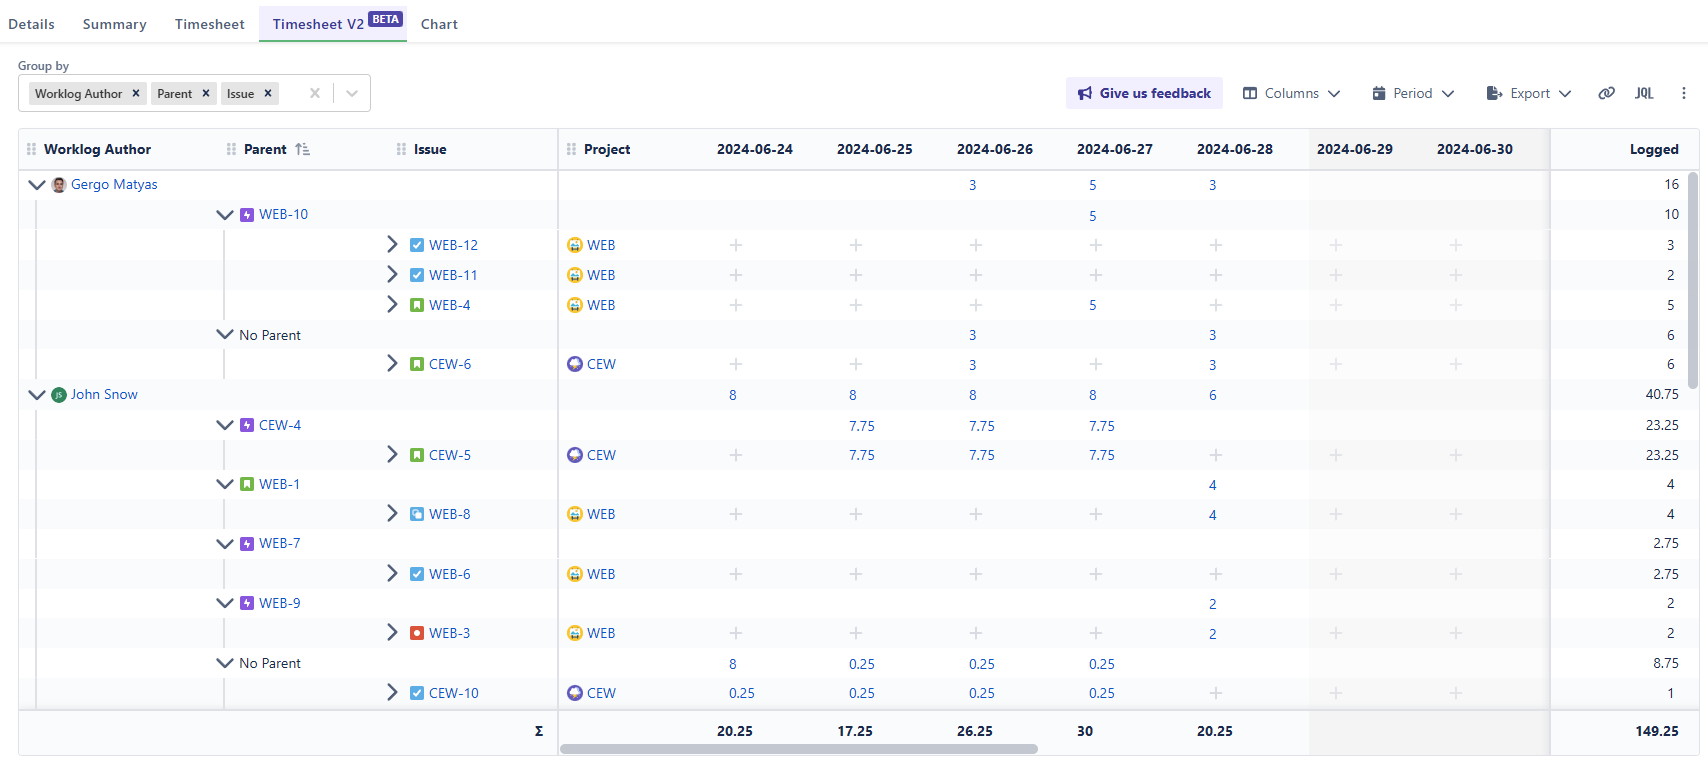Add worklog for CEW-10 on 2024-06-28
1708x766 pixels.
1215,693
